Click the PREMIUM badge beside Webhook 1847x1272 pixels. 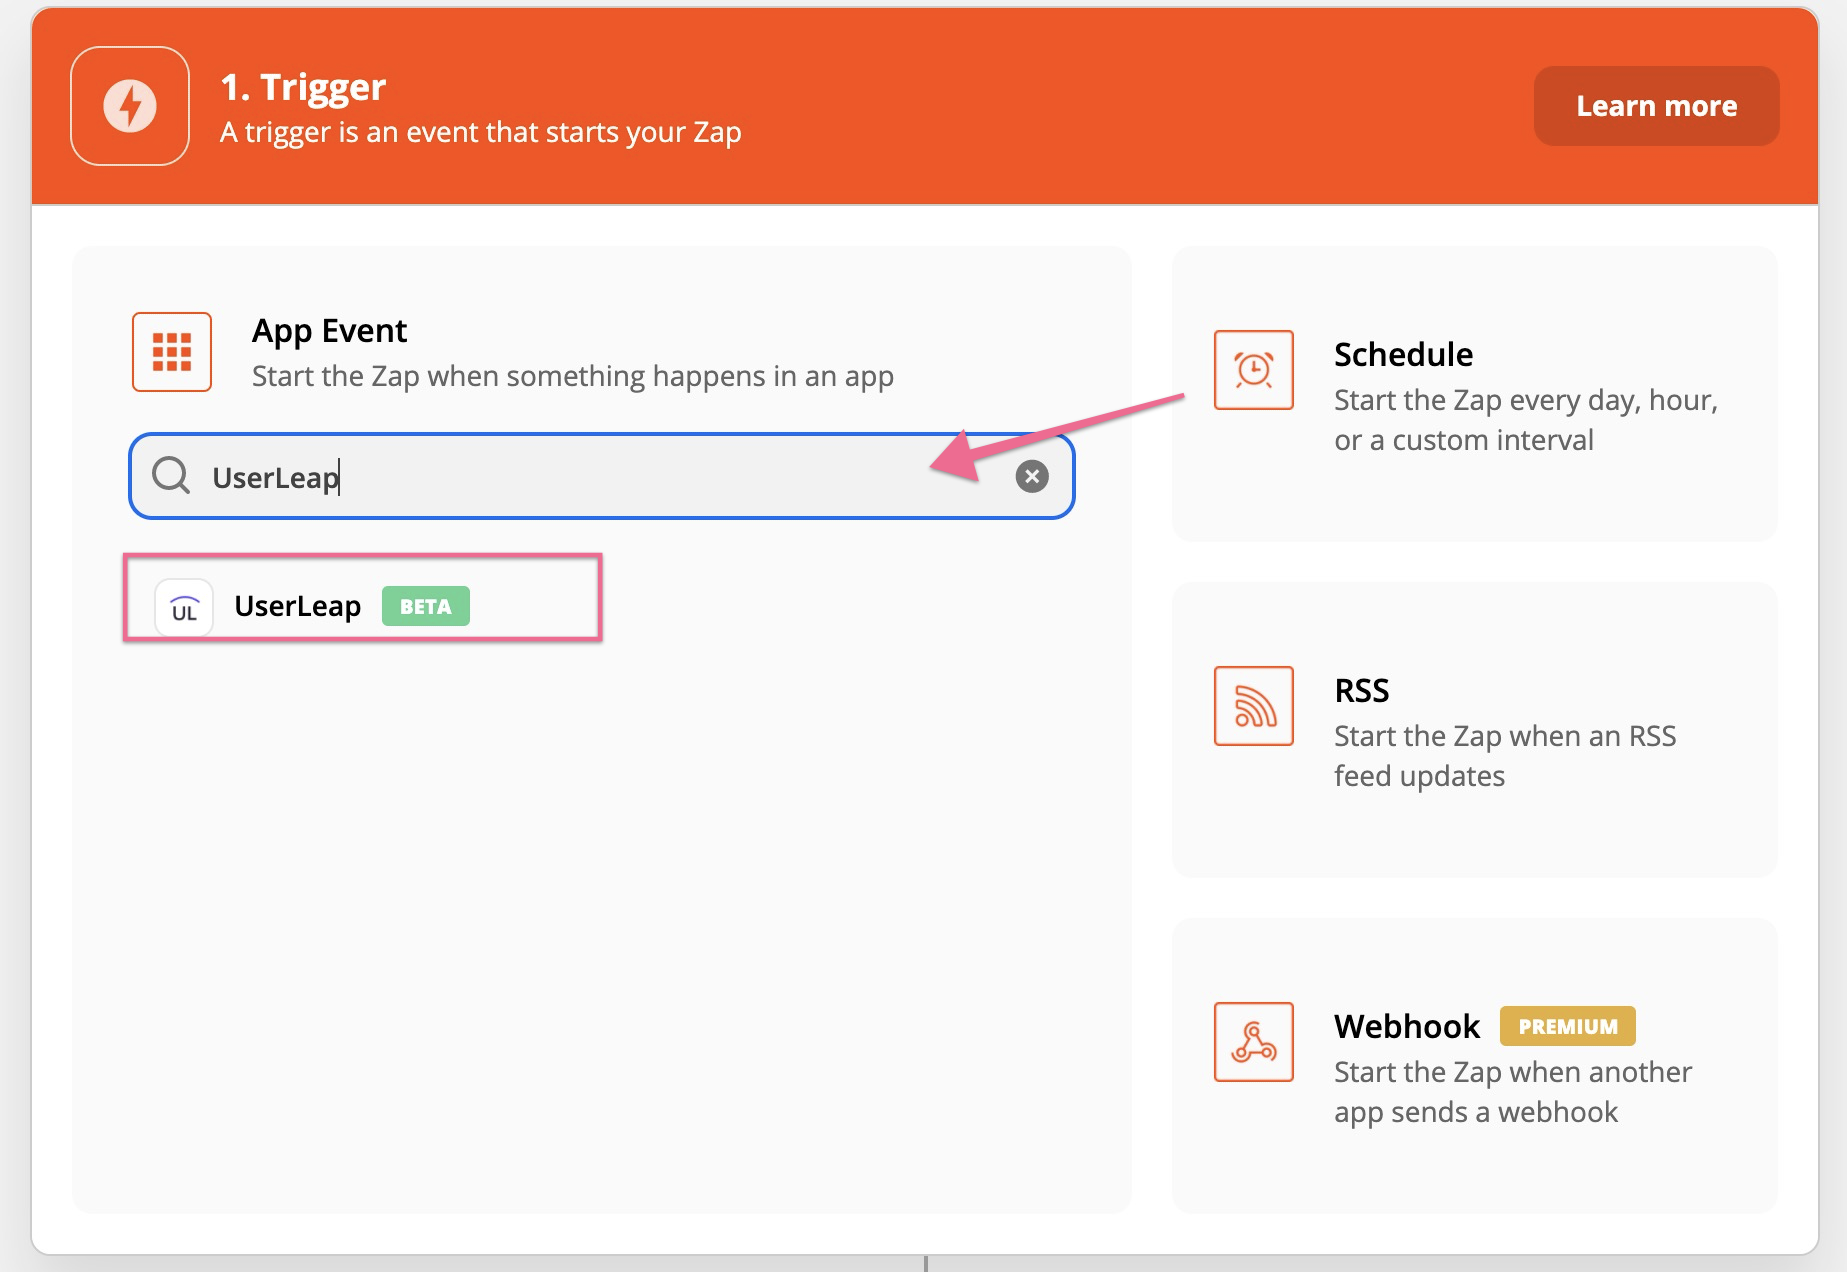[1568, 1026]
